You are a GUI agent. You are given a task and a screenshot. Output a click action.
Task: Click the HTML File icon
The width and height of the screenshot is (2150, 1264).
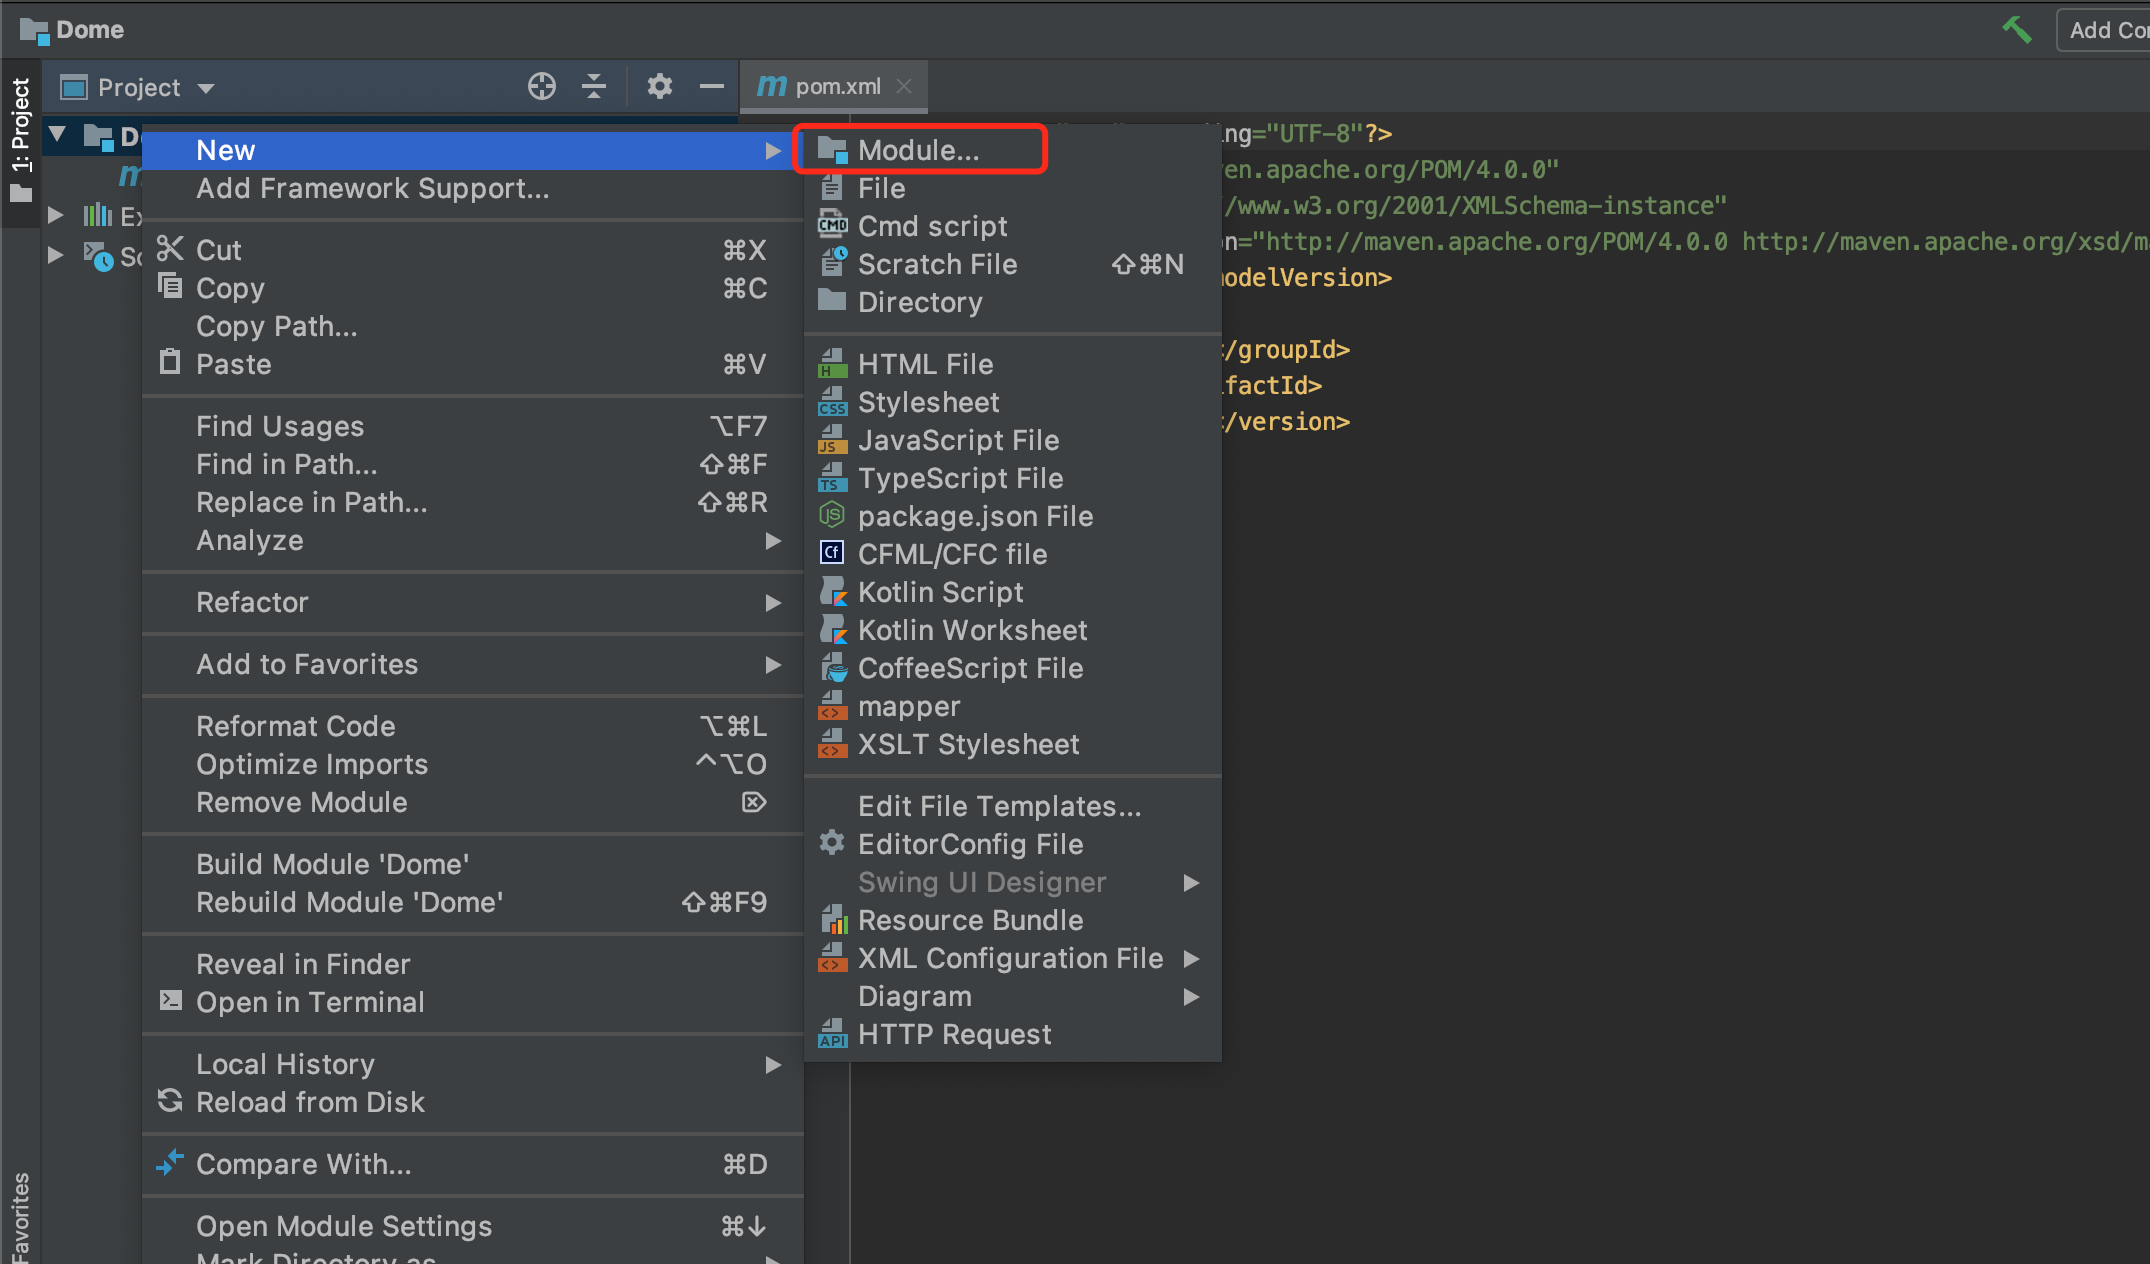click(832, 363)
